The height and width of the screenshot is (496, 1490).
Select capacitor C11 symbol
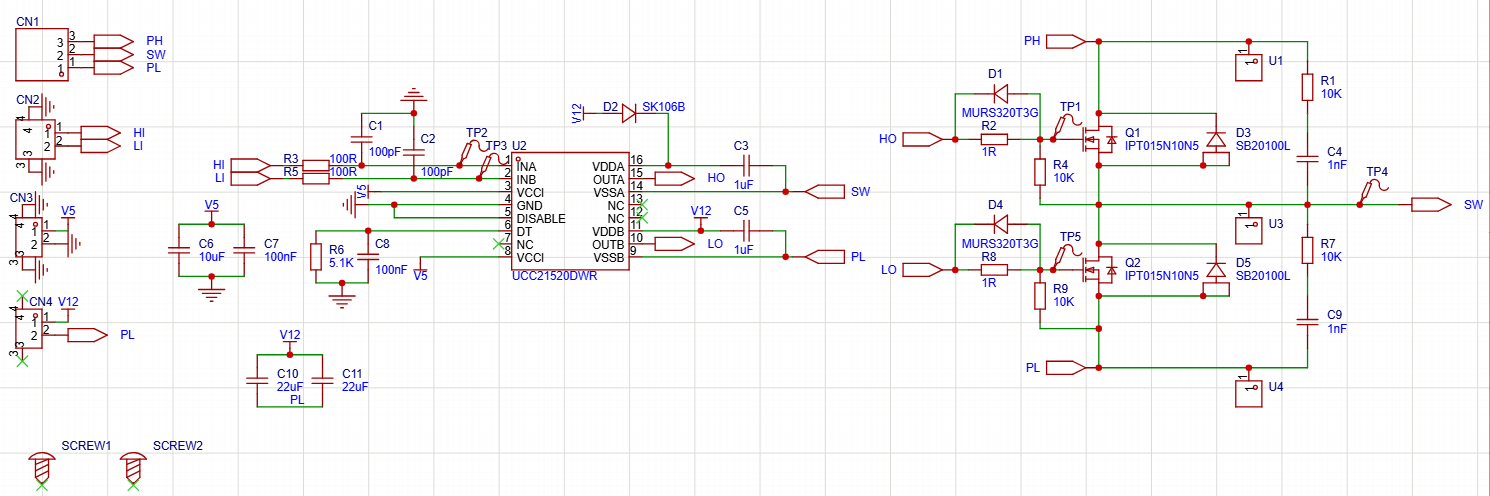pos(322,380)
